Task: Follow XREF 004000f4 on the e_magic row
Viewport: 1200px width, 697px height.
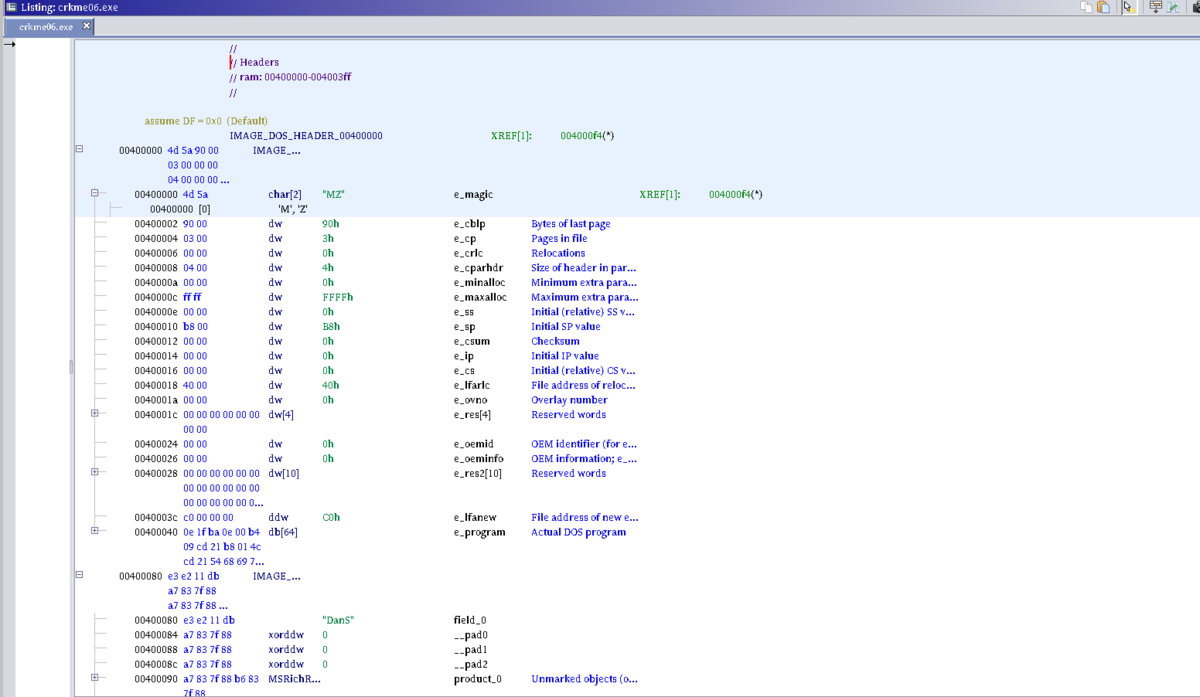Action: pos(735,195)
